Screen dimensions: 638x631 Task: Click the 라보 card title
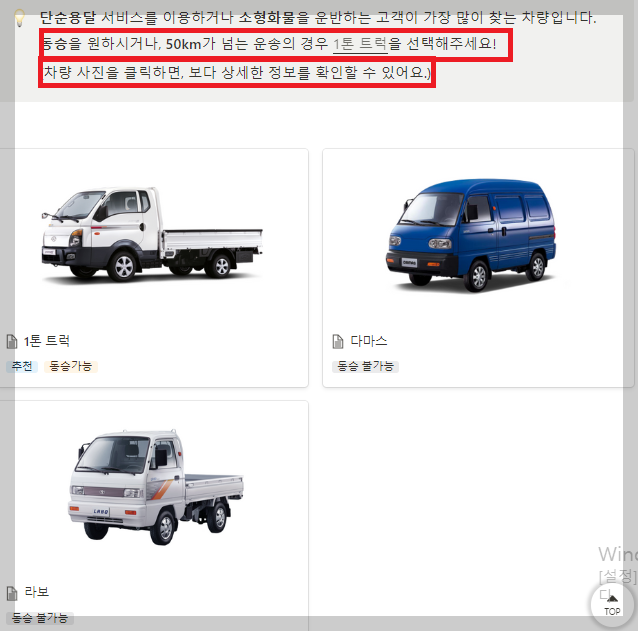click(37, 592)
